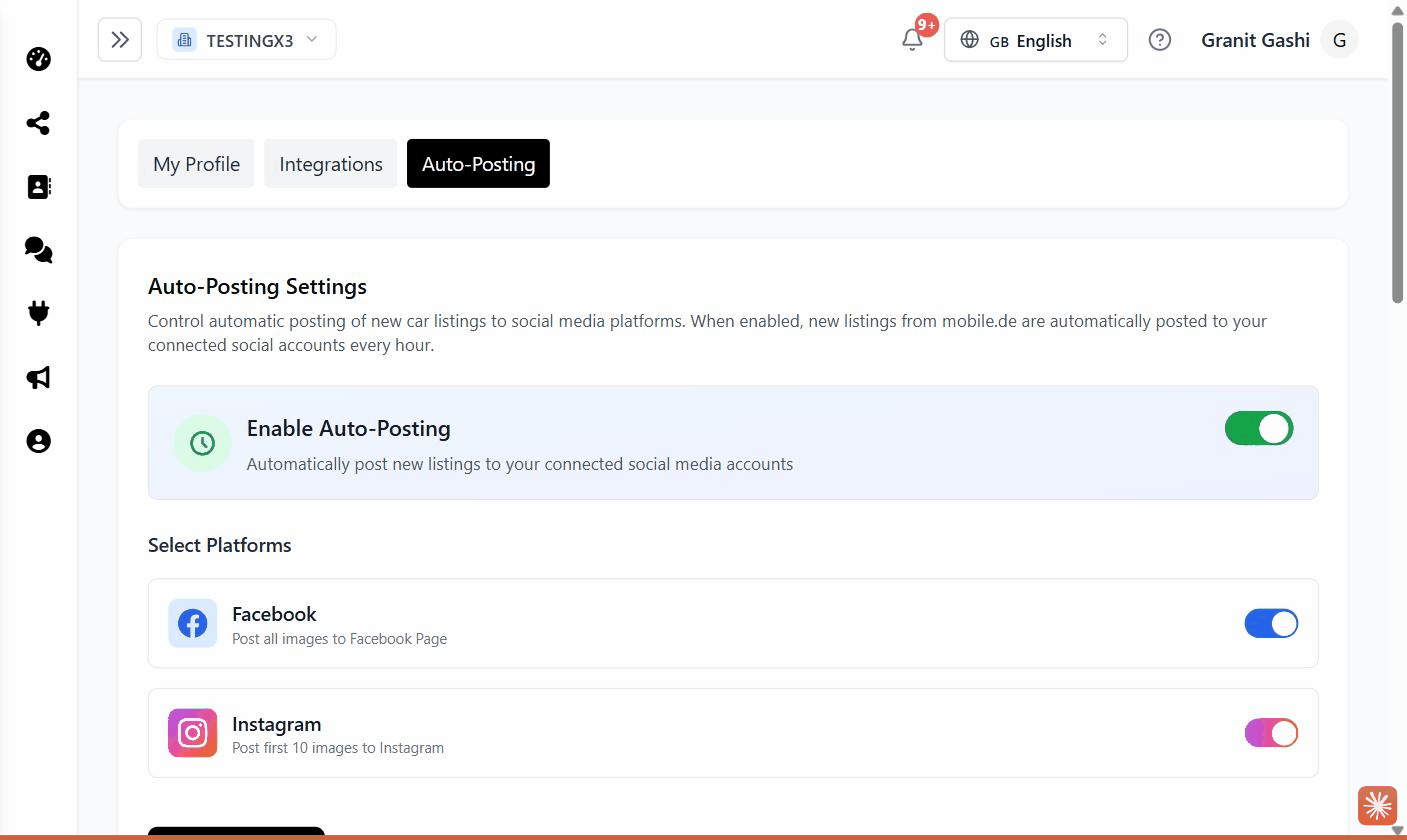The width and height of the screenshot is (1407, 840).
Task: Open the plug integrations sidebar icon
Action: (38, 314)
